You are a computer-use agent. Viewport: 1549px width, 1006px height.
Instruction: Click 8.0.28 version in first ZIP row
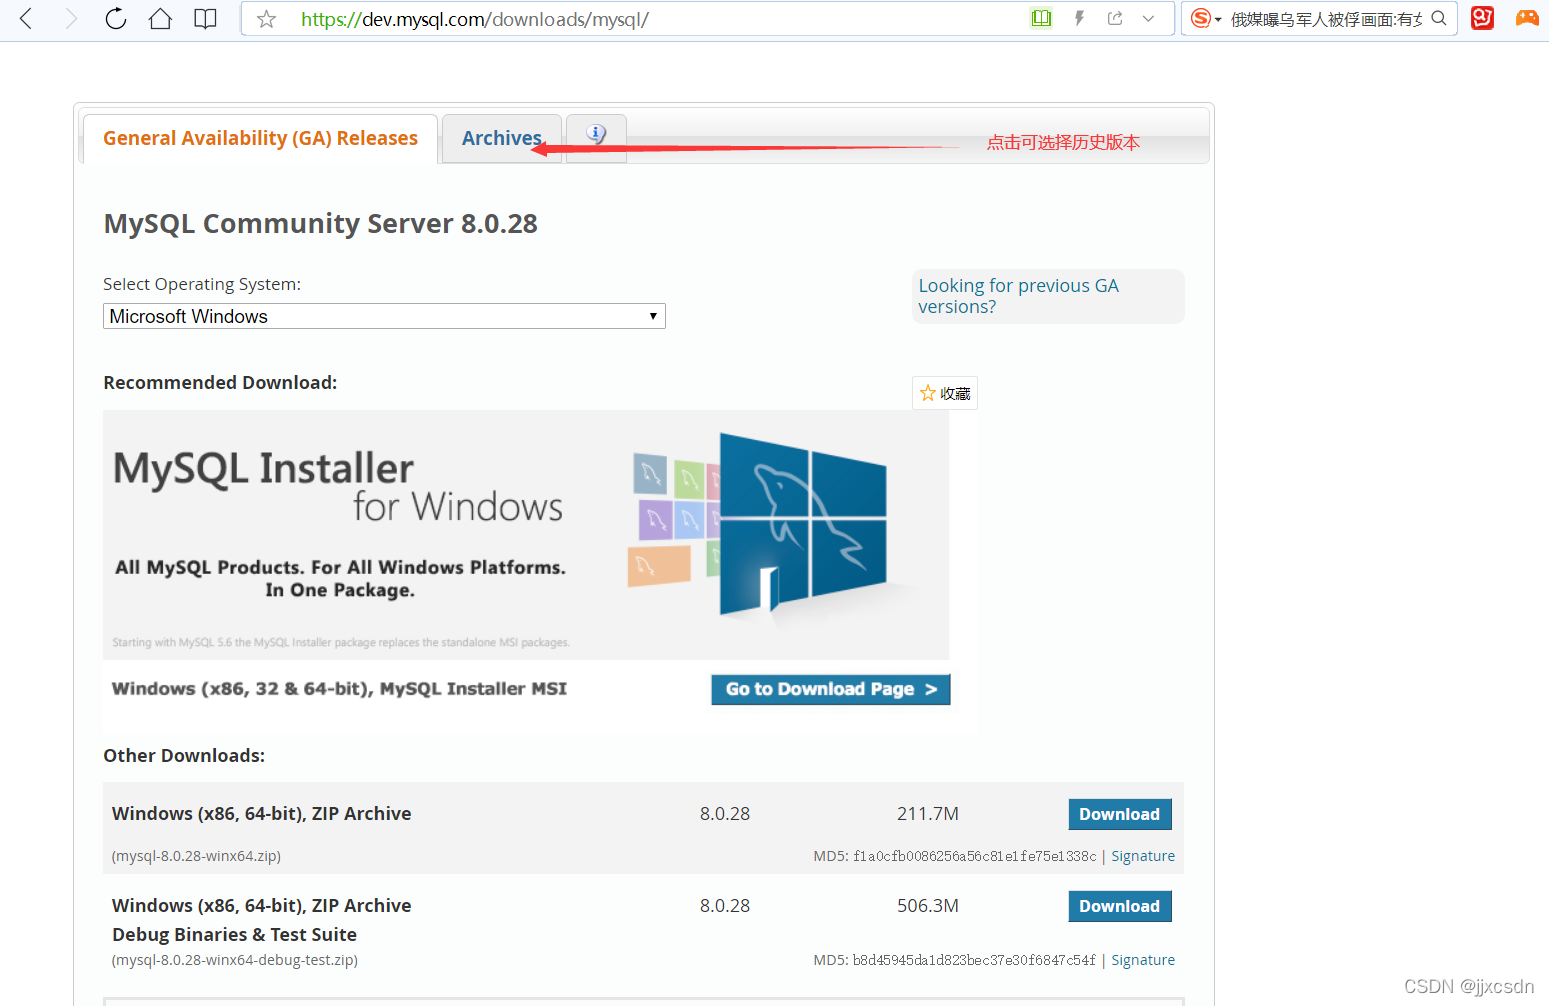point(725,814)
